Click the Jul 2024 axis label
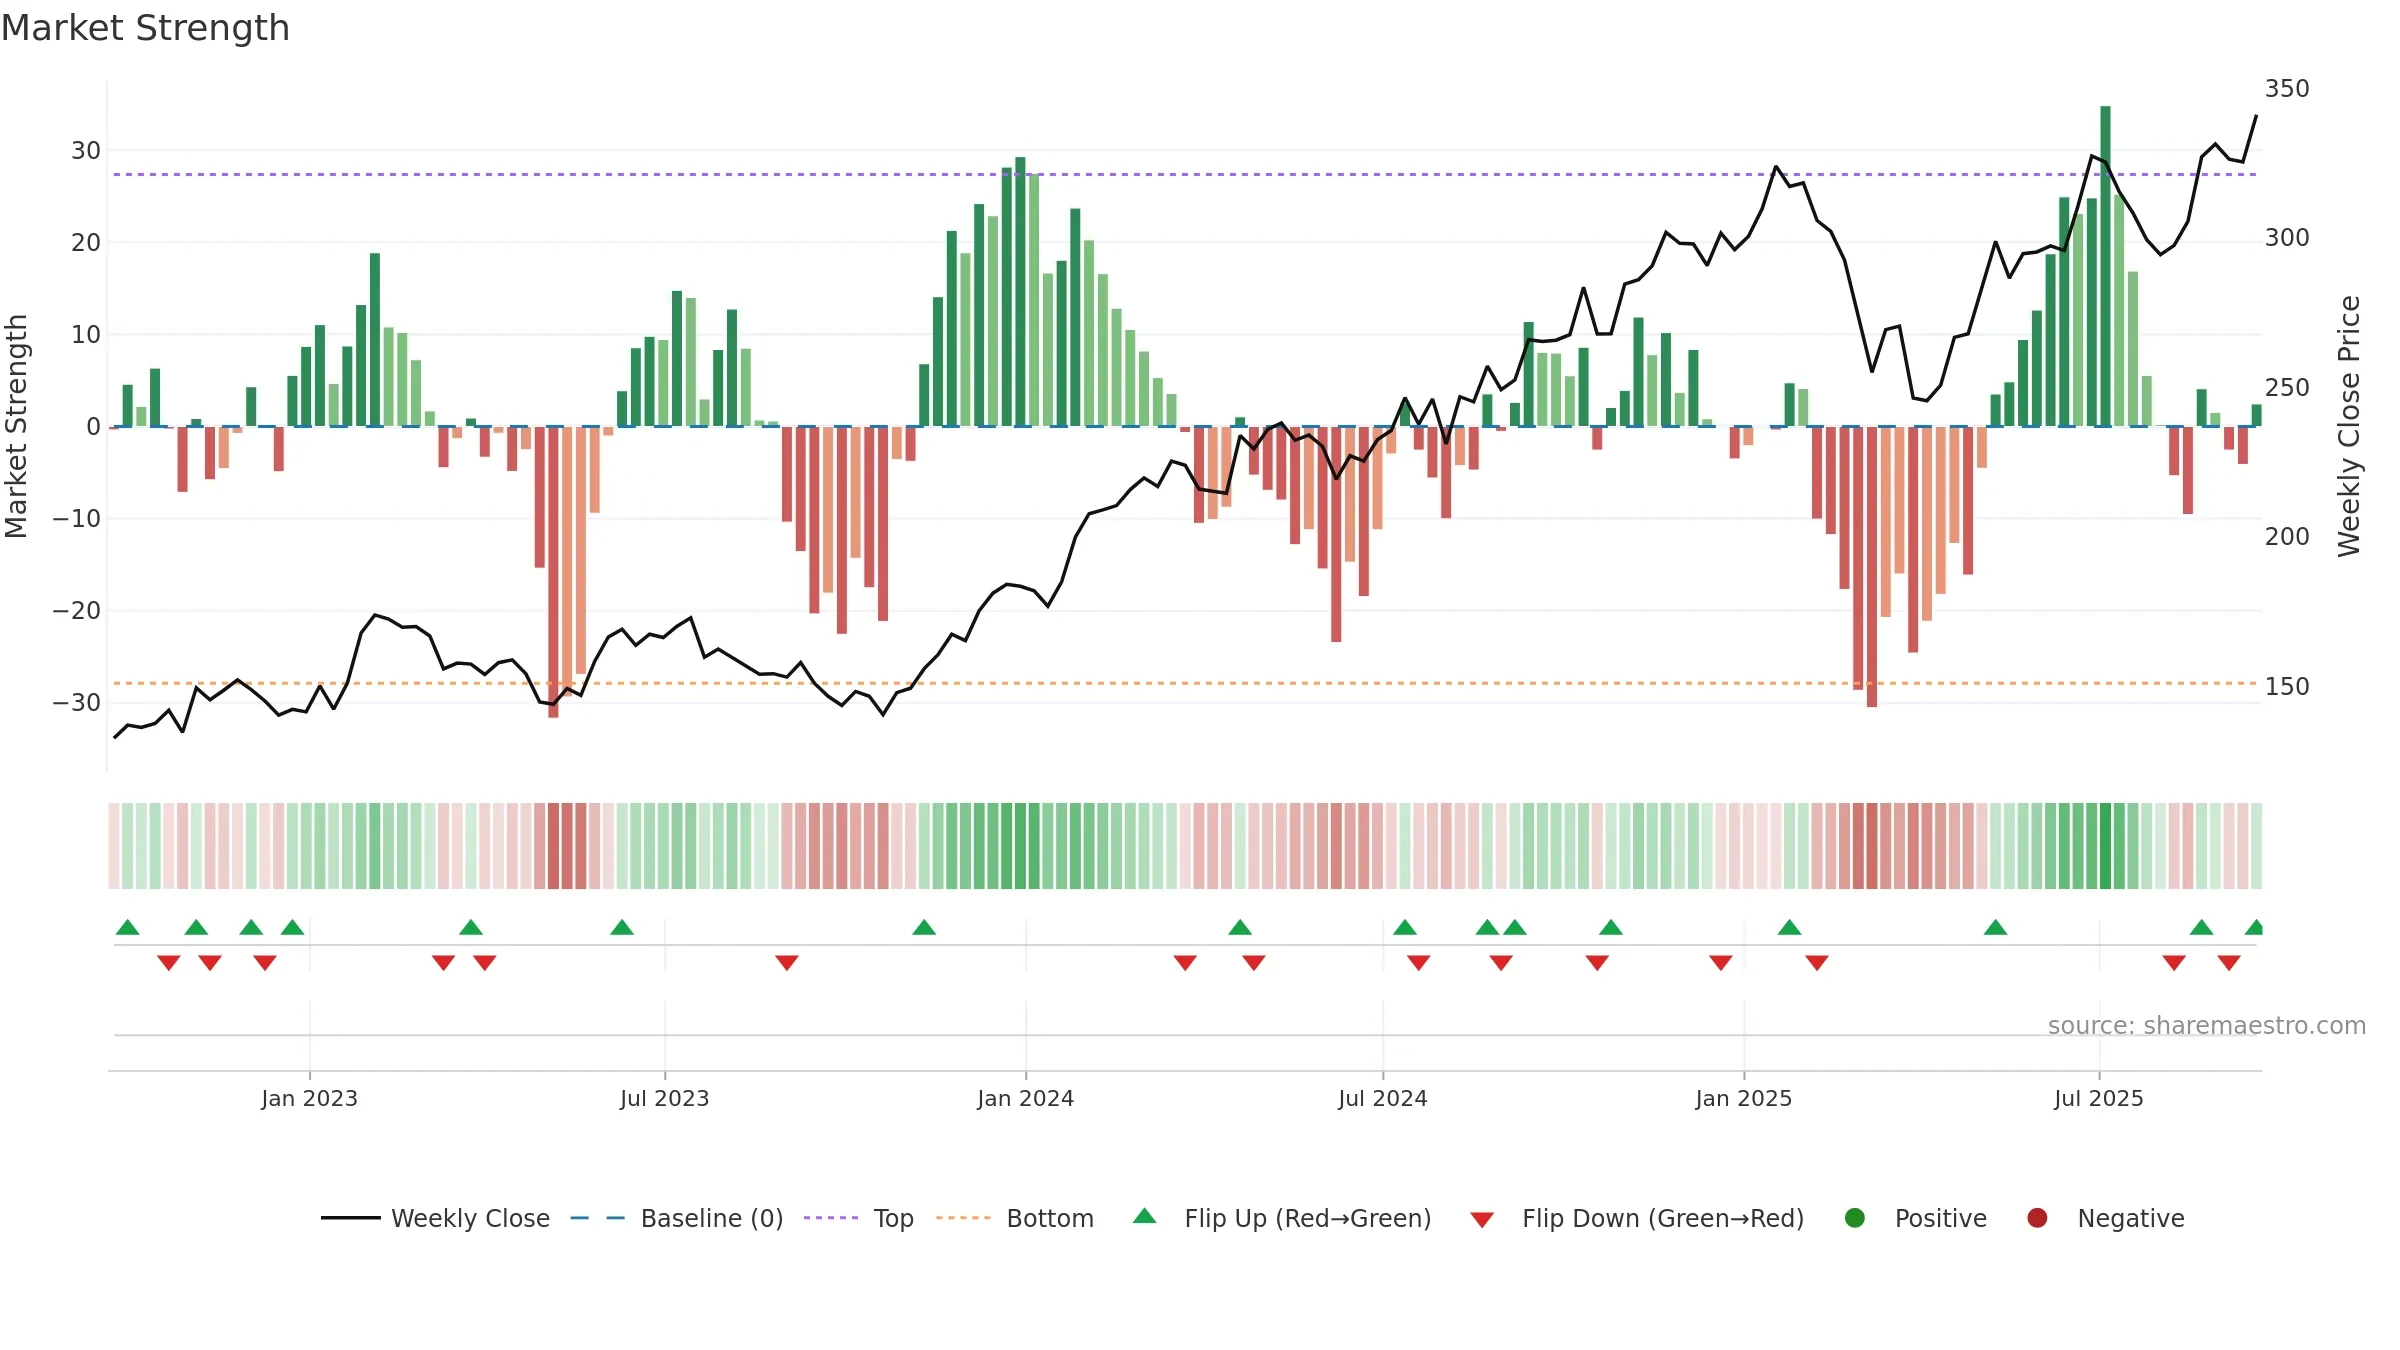Screen dimensions: 2400x1350 [1383, 1099]
